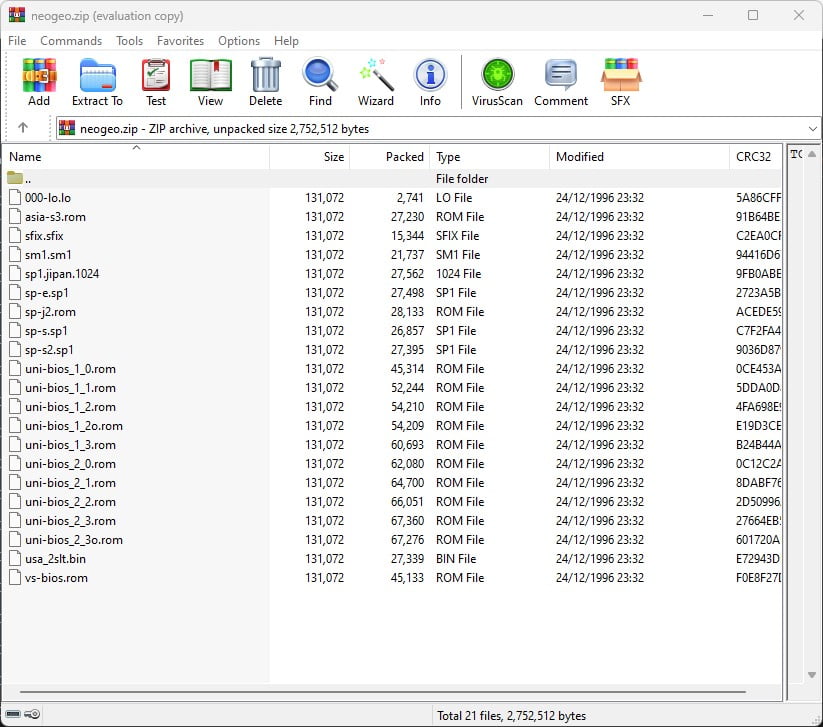Click the Delete trash can icon
Viewport: 823px width, 727px height.
coord(266,75)
